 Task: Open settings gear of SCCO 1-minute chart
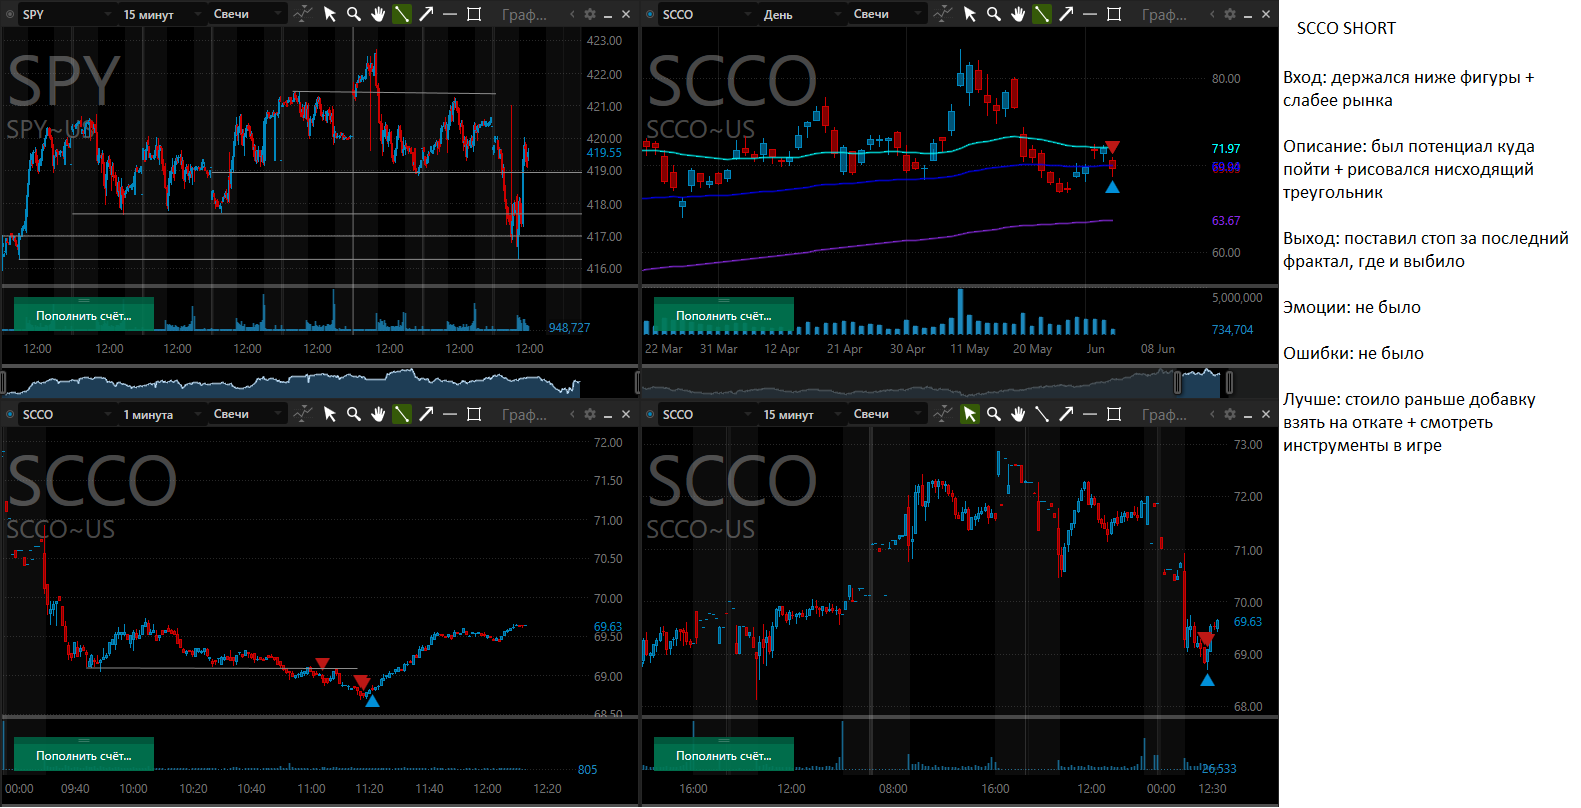pyautogui.click(x=590, y=414)
